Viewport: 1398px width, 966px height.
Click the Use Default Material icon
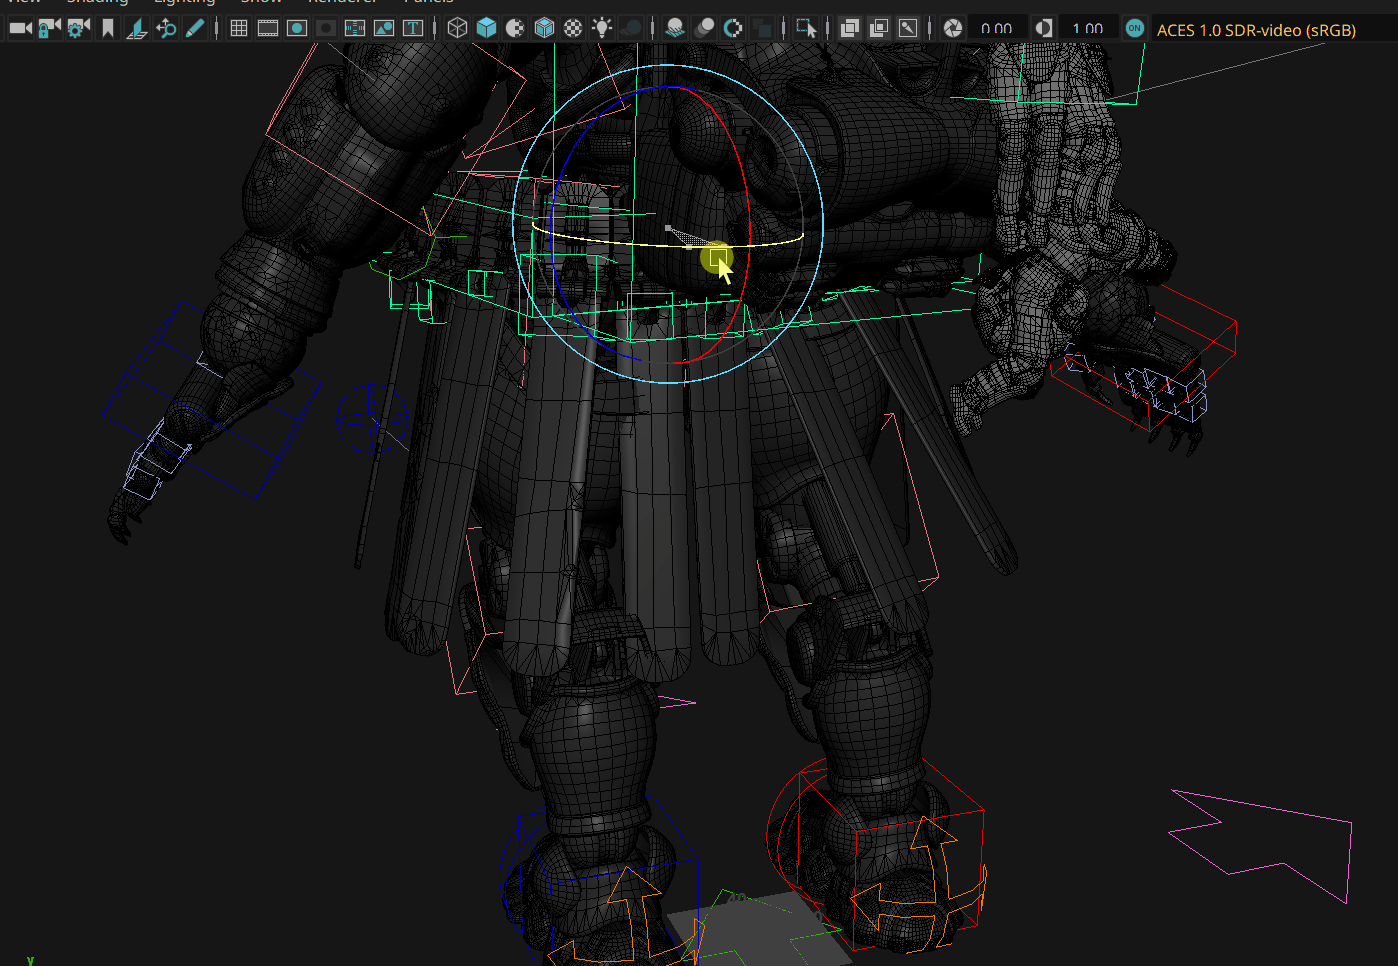(x=515, y=28)
